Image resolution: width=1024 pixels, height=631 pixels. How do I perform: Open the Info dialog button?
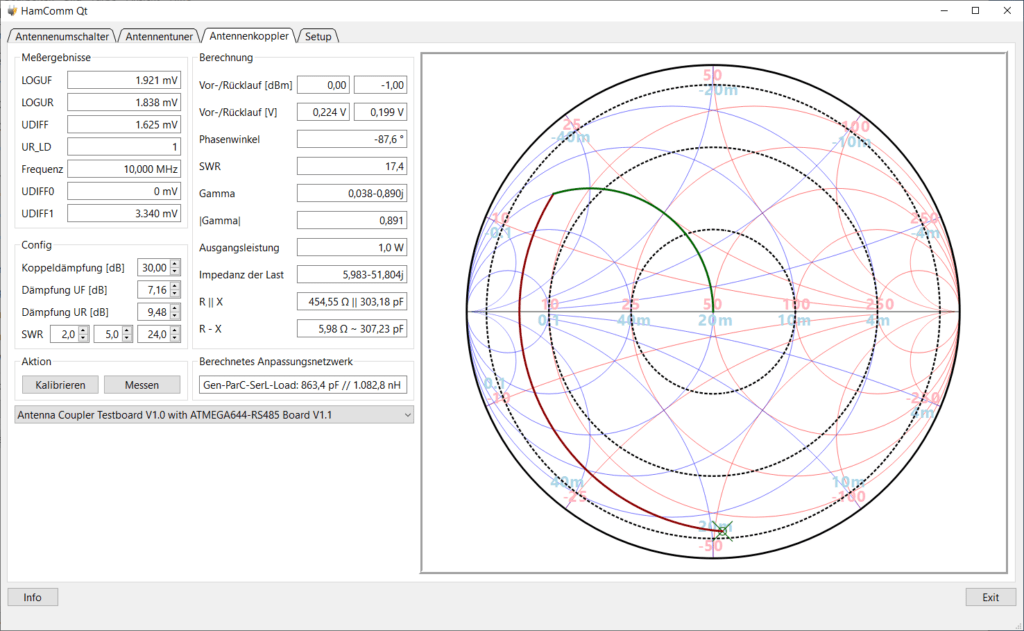tap(33, 597)
